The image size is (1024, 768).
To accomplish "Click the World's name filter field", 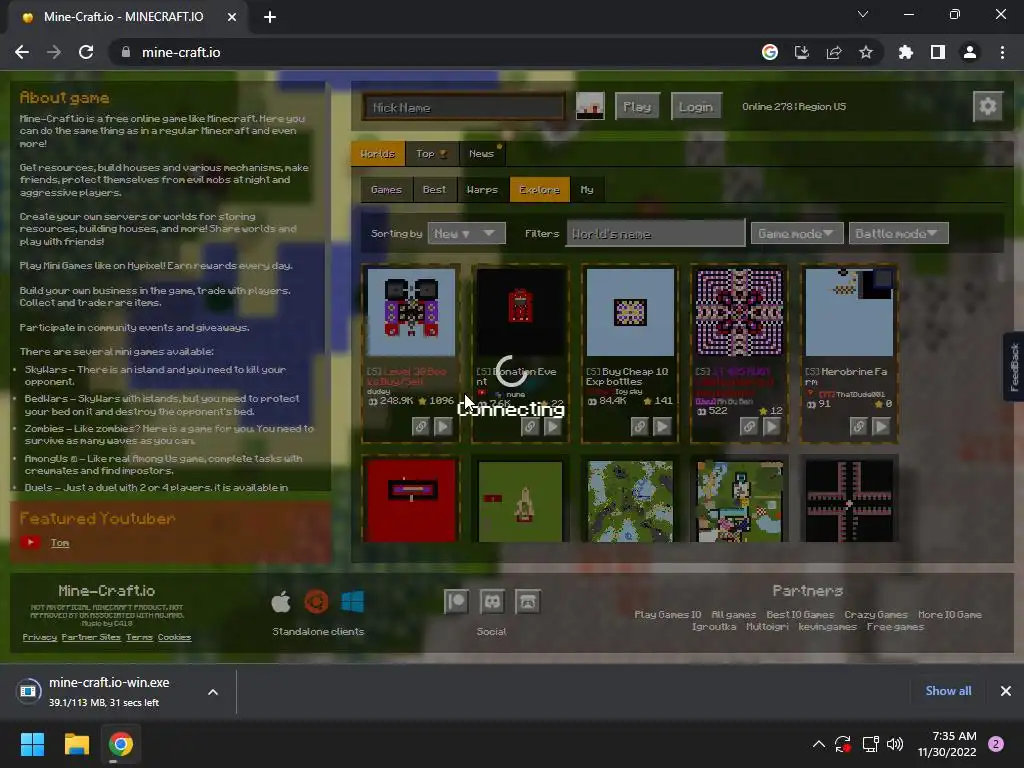I will point(655,233).
